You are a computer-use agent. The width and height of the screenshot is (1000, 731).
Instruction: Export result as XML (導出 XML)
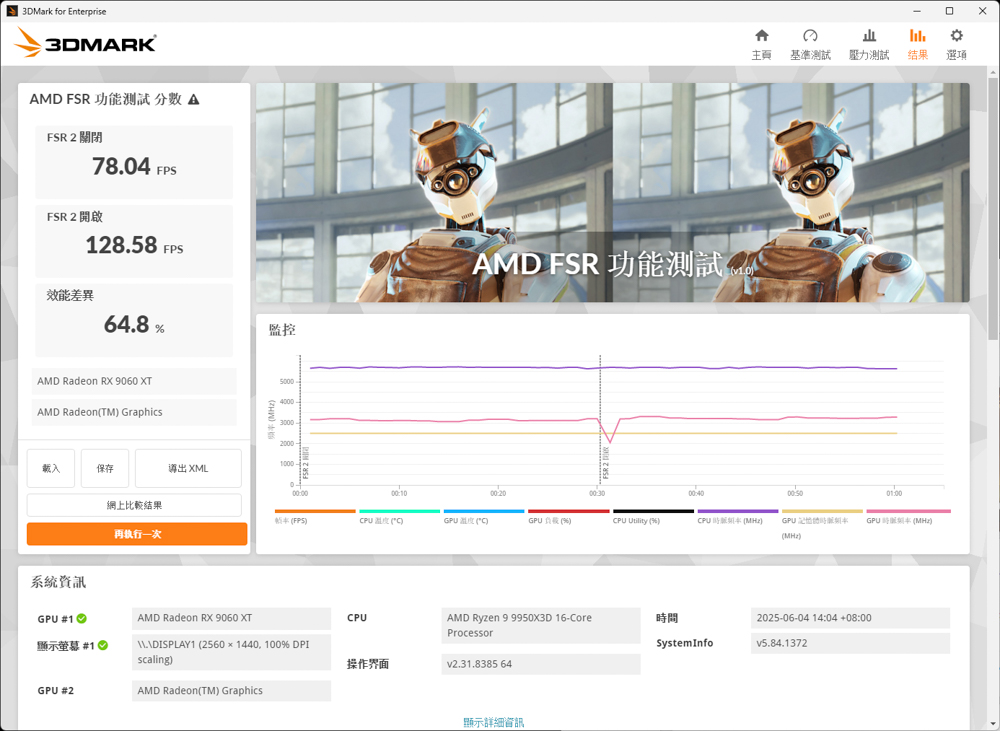click(x=188, y=468)
